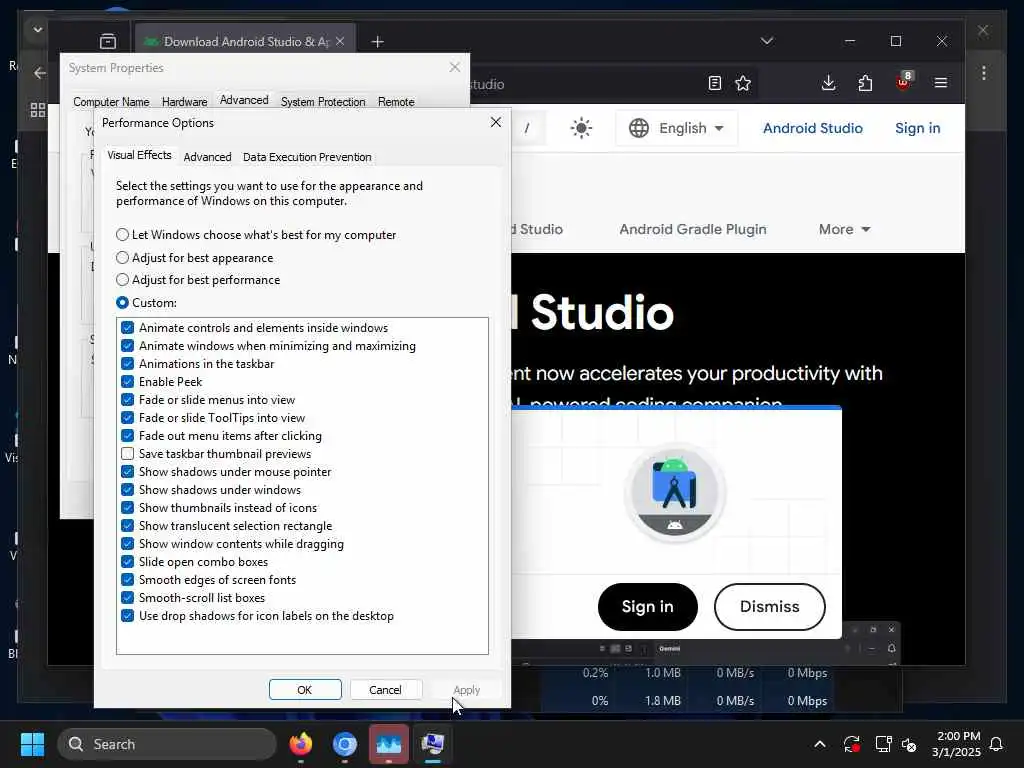
Task: Uncheck Smooth edges of screen fonts
Action: pyautogui.click(x=127, y=580)
